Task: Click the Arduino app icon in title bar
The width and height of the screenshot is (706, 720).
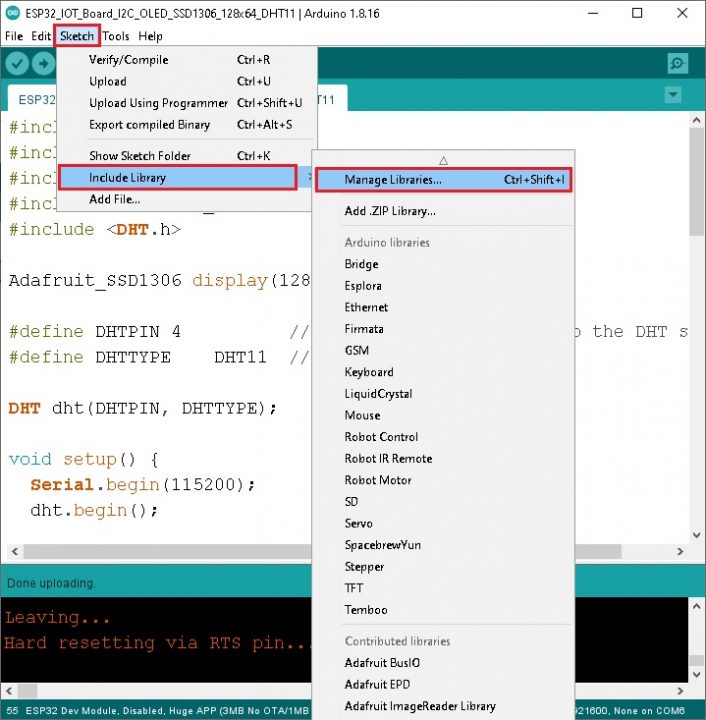Action: click(x=12, y=13)
